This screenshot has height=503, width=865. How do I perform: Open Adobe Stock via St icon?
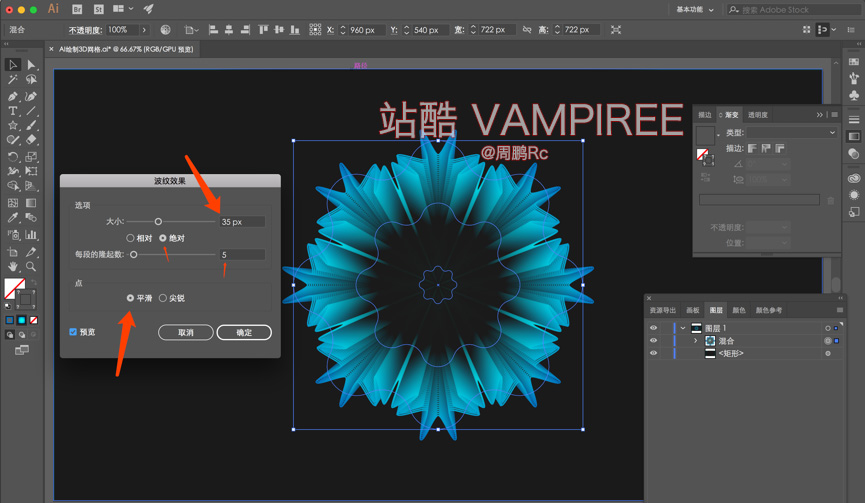point(99,9)
